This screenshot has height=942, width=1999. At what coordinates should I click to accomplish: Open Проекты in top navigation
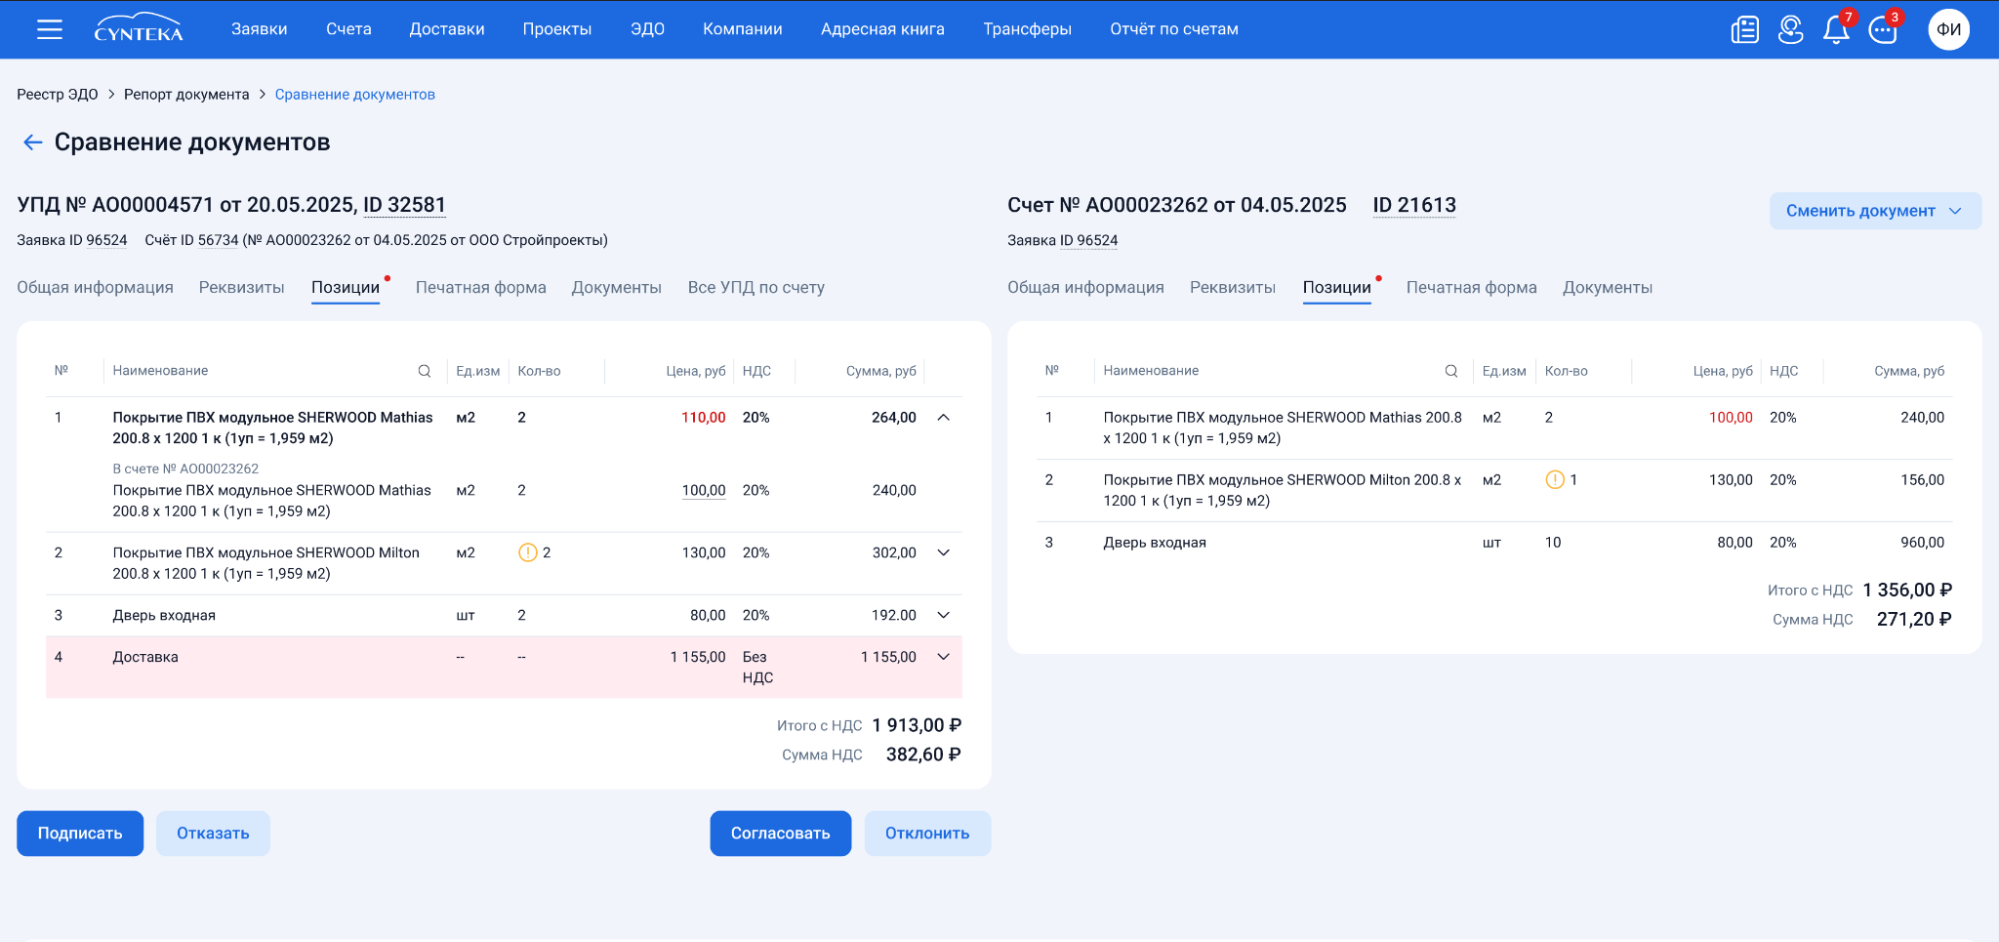pos(557,29)
